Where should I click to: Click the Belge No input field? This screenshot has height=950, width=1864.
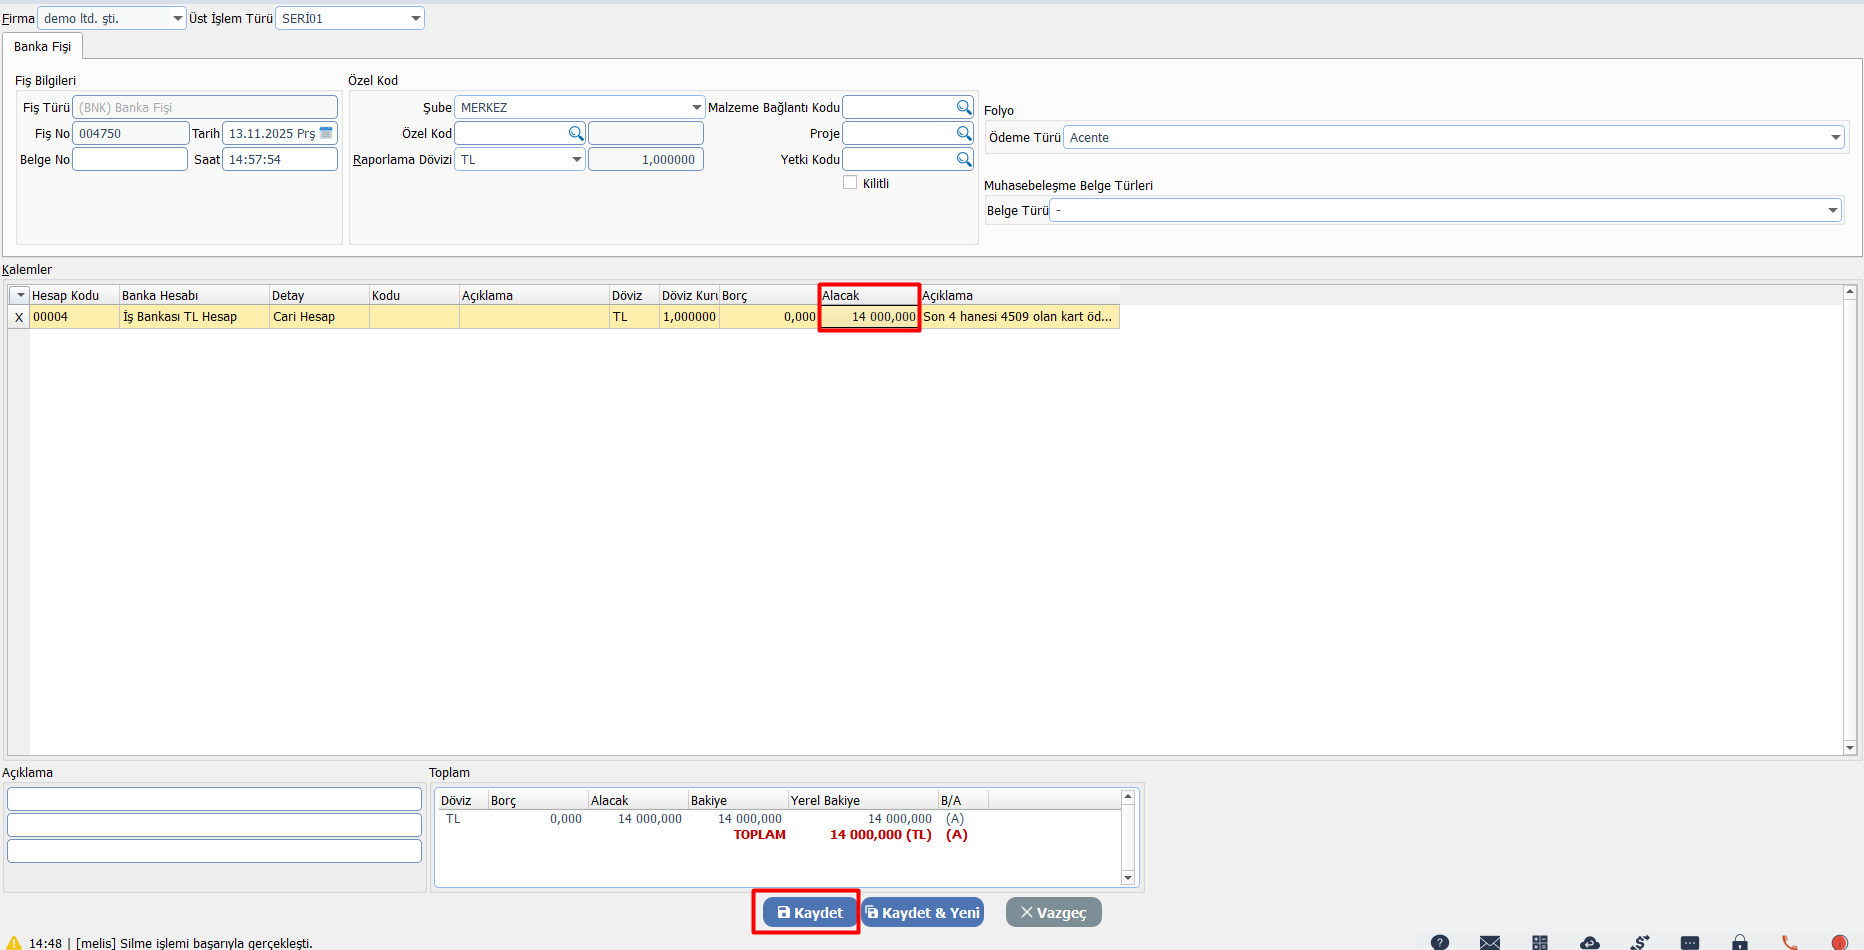click(130, 159)
